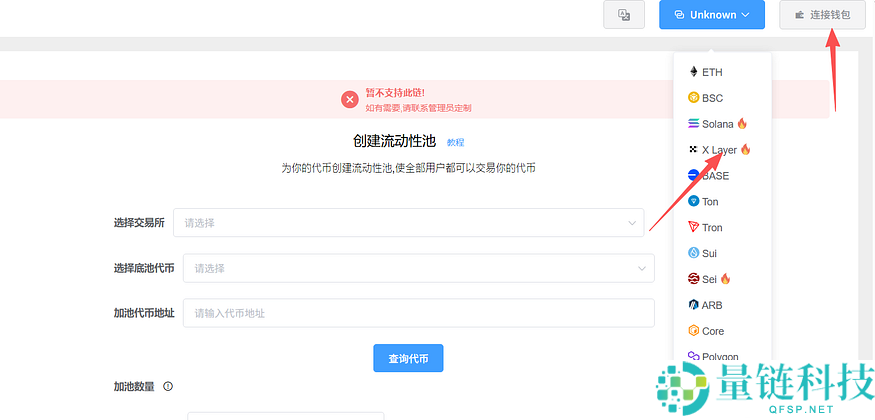Click the Tron red triangle icon

pyautogui.click(x=694, y=227)
